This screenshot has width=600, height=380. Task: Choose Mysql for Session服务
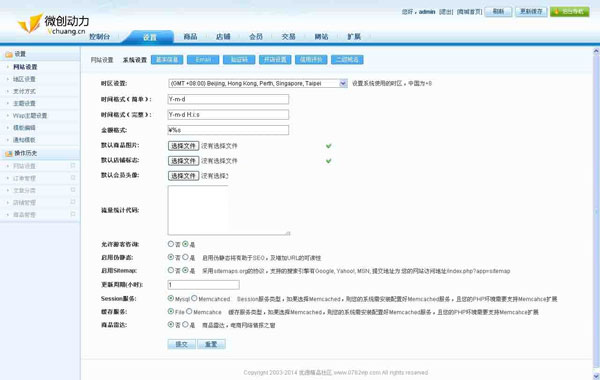coord(171,298)
